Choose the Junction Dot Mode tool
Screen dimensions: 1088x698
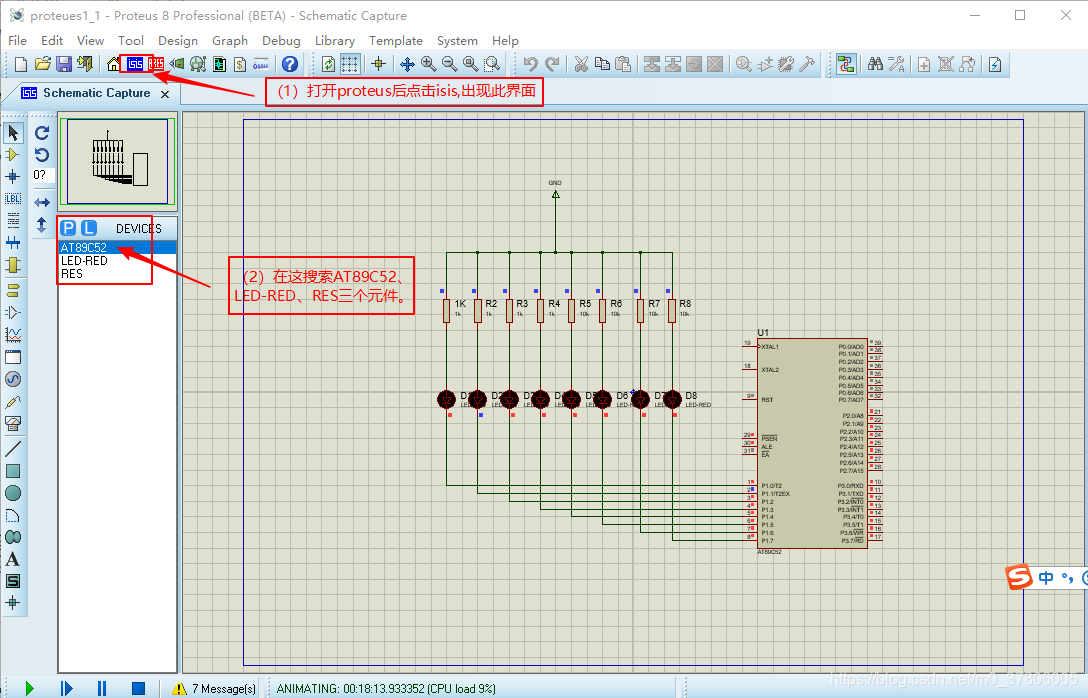13,177
